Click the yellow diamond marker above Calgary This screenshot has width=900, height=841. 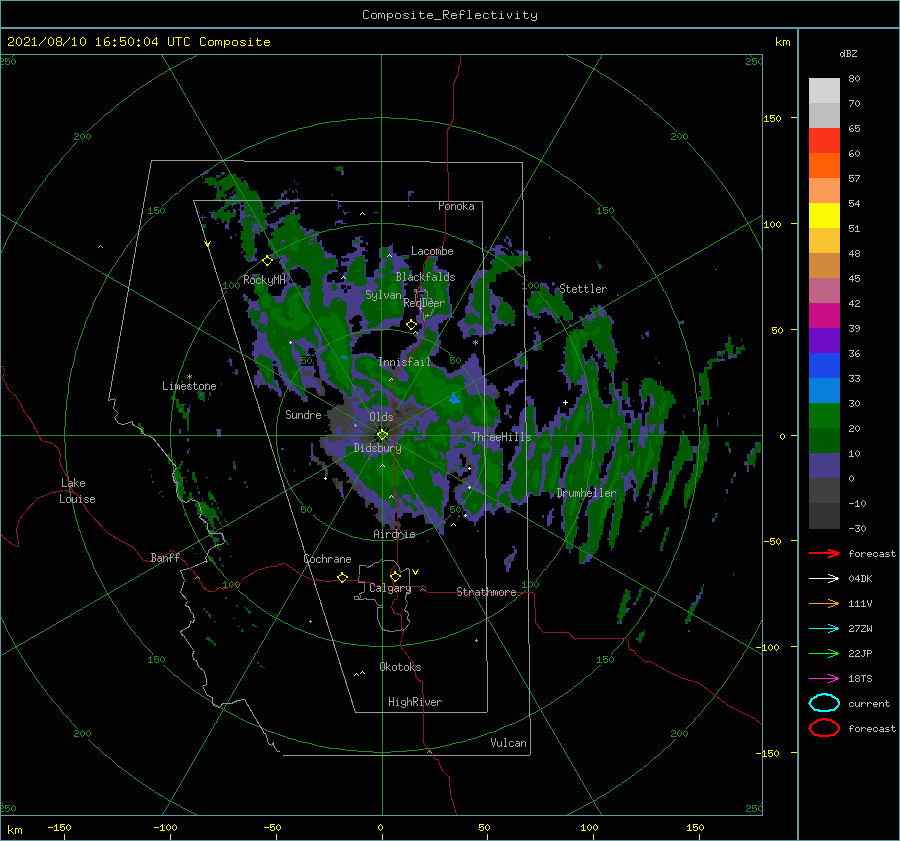[x=395, y=576]
